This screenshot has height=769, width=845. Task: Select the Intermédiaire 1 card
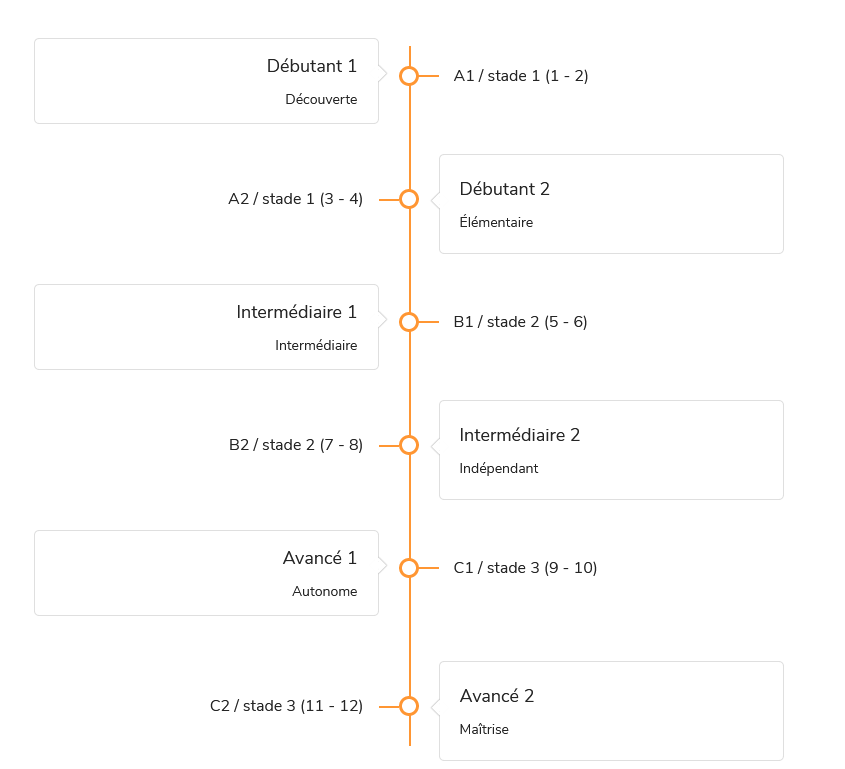click(x=206, y=327)
